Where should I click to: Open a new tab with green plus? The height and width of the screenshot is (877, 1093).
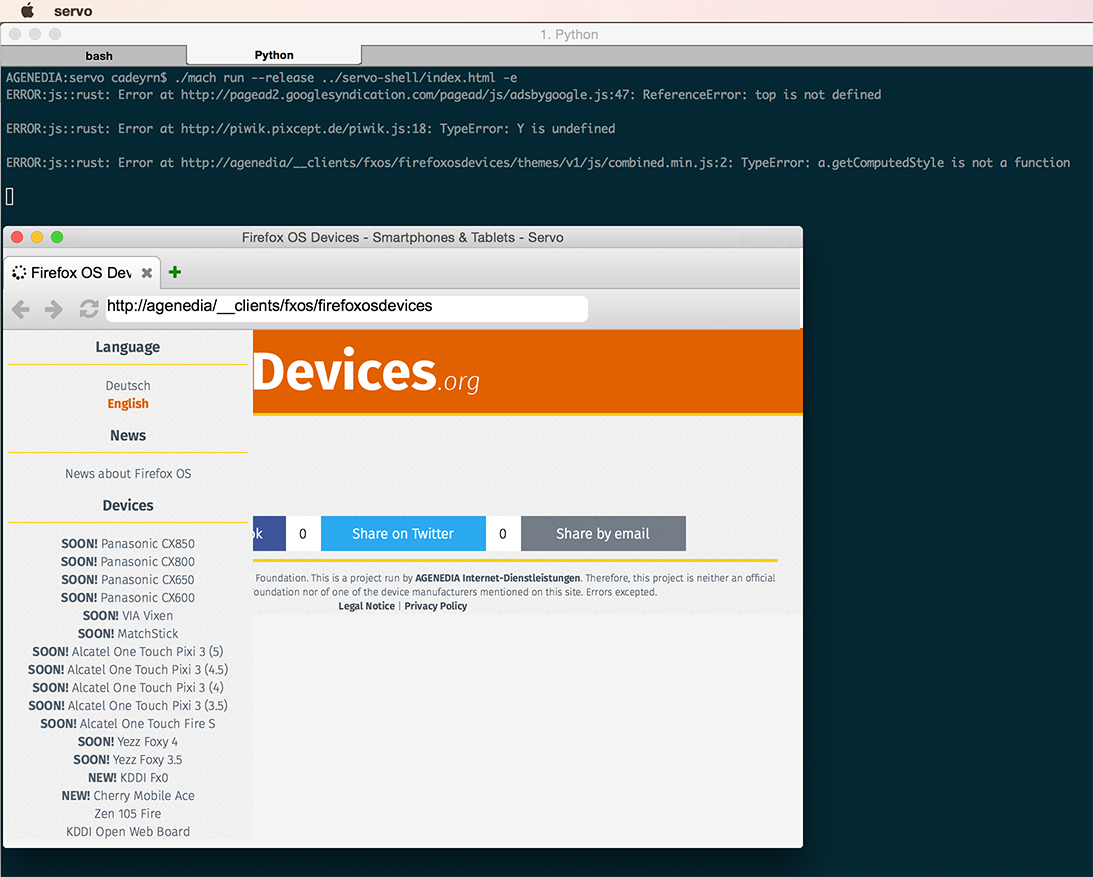coord(175,272)
